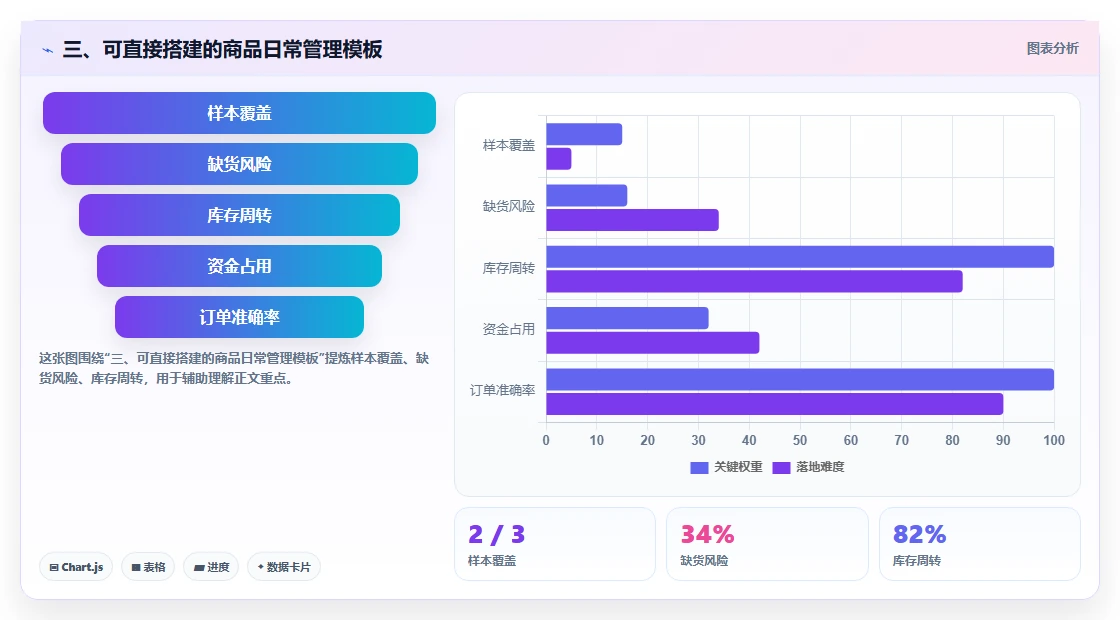
Task: Click the 进度 tag chip
Action: (x=211, y=567)
